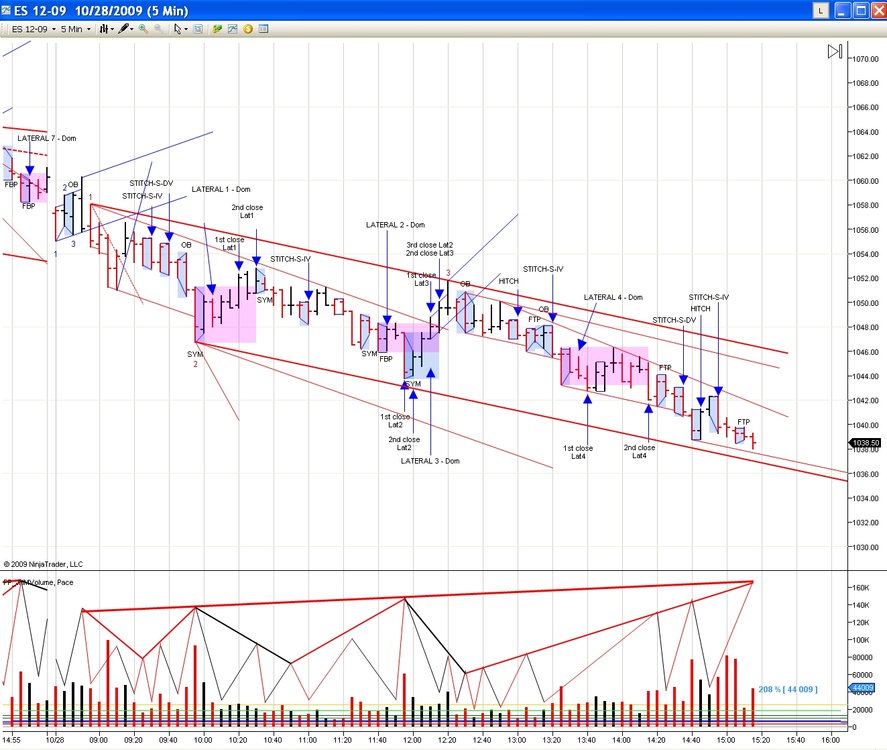Click the window icon in title bar
887x750 pixels.
pyautogui.click(x=6, y=10)
